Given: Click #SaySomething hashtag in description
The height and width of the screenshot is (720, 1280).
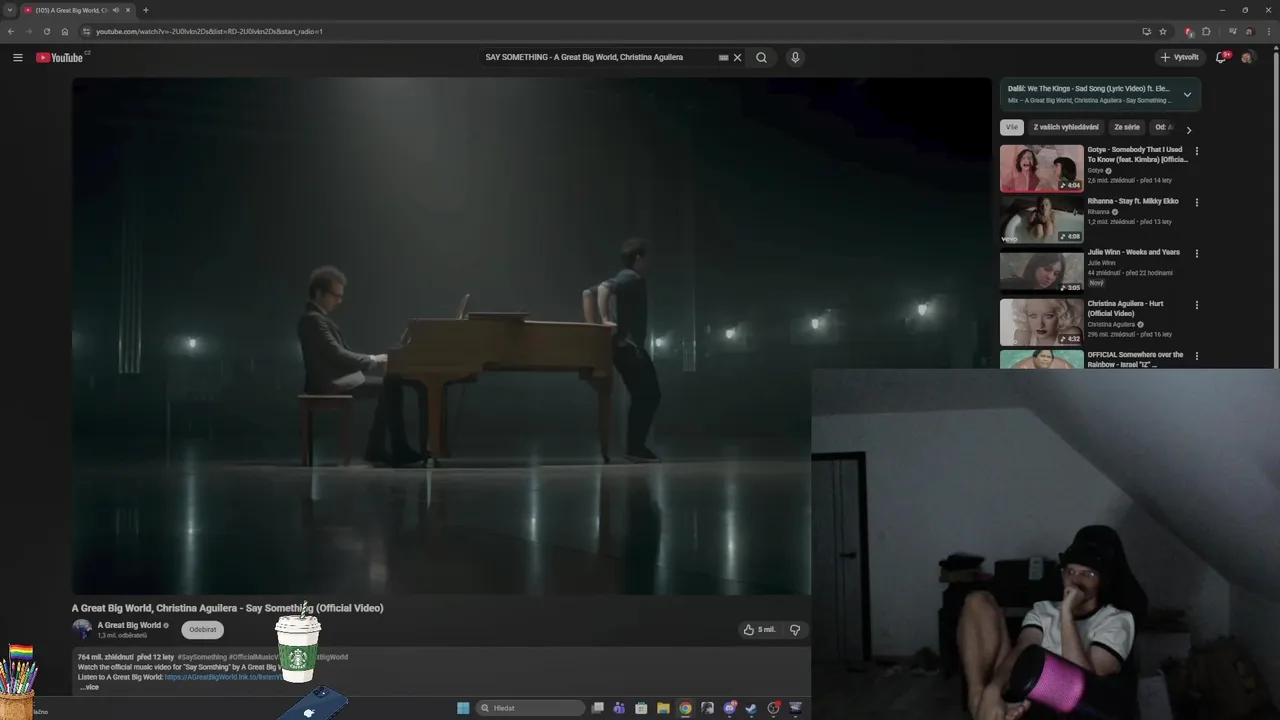Looking at the screenshot, I should click(203, 657).
